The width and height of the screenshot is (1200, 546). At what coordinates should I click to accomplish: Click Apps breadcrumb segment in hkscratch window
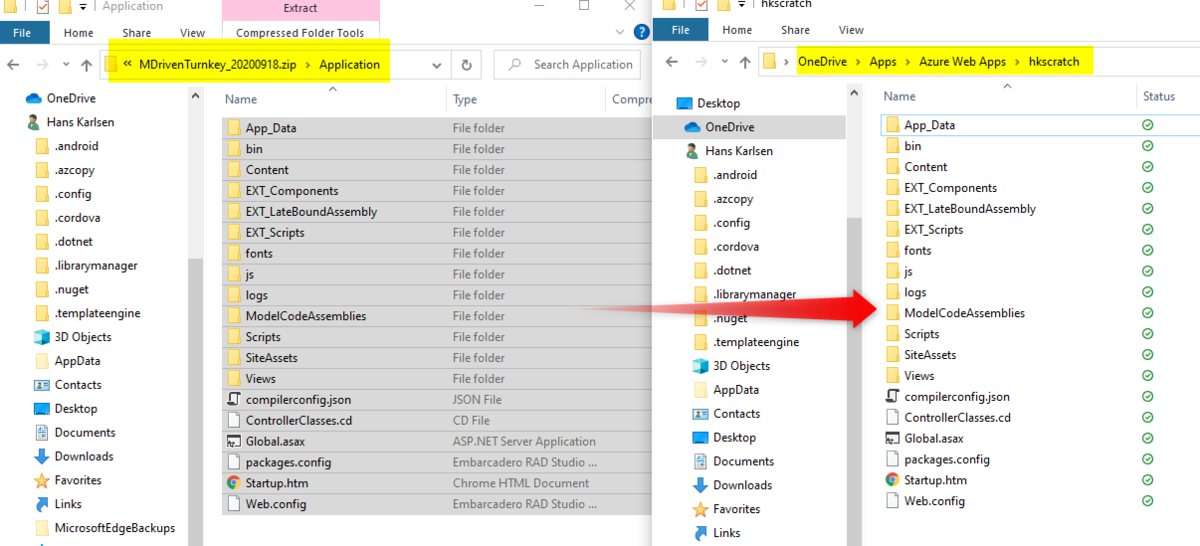coord(883,62)
